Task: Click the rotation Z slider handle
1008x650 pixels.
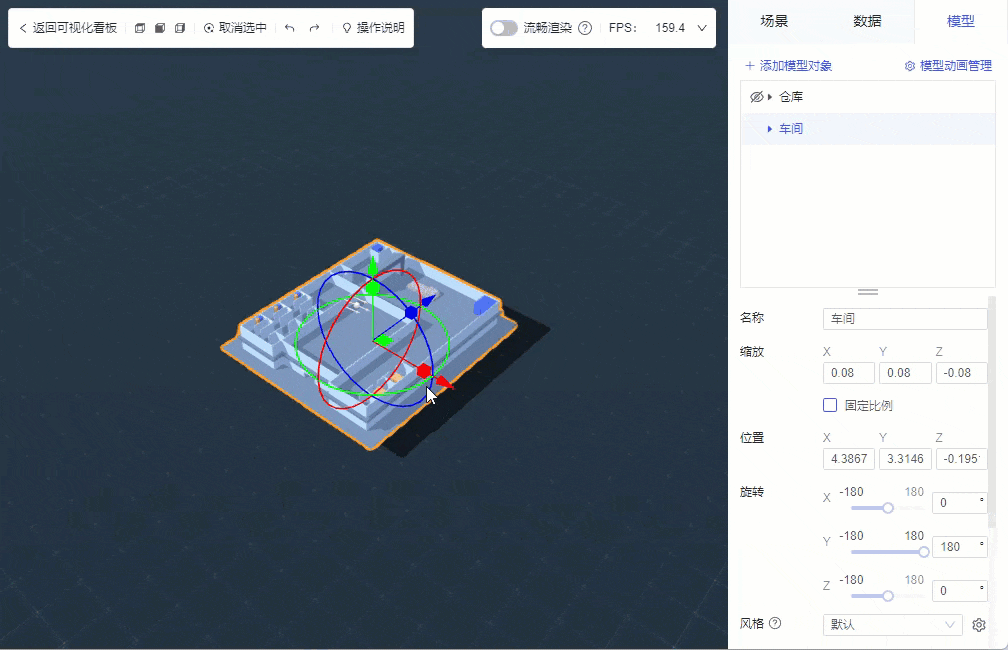Action: 888,596
